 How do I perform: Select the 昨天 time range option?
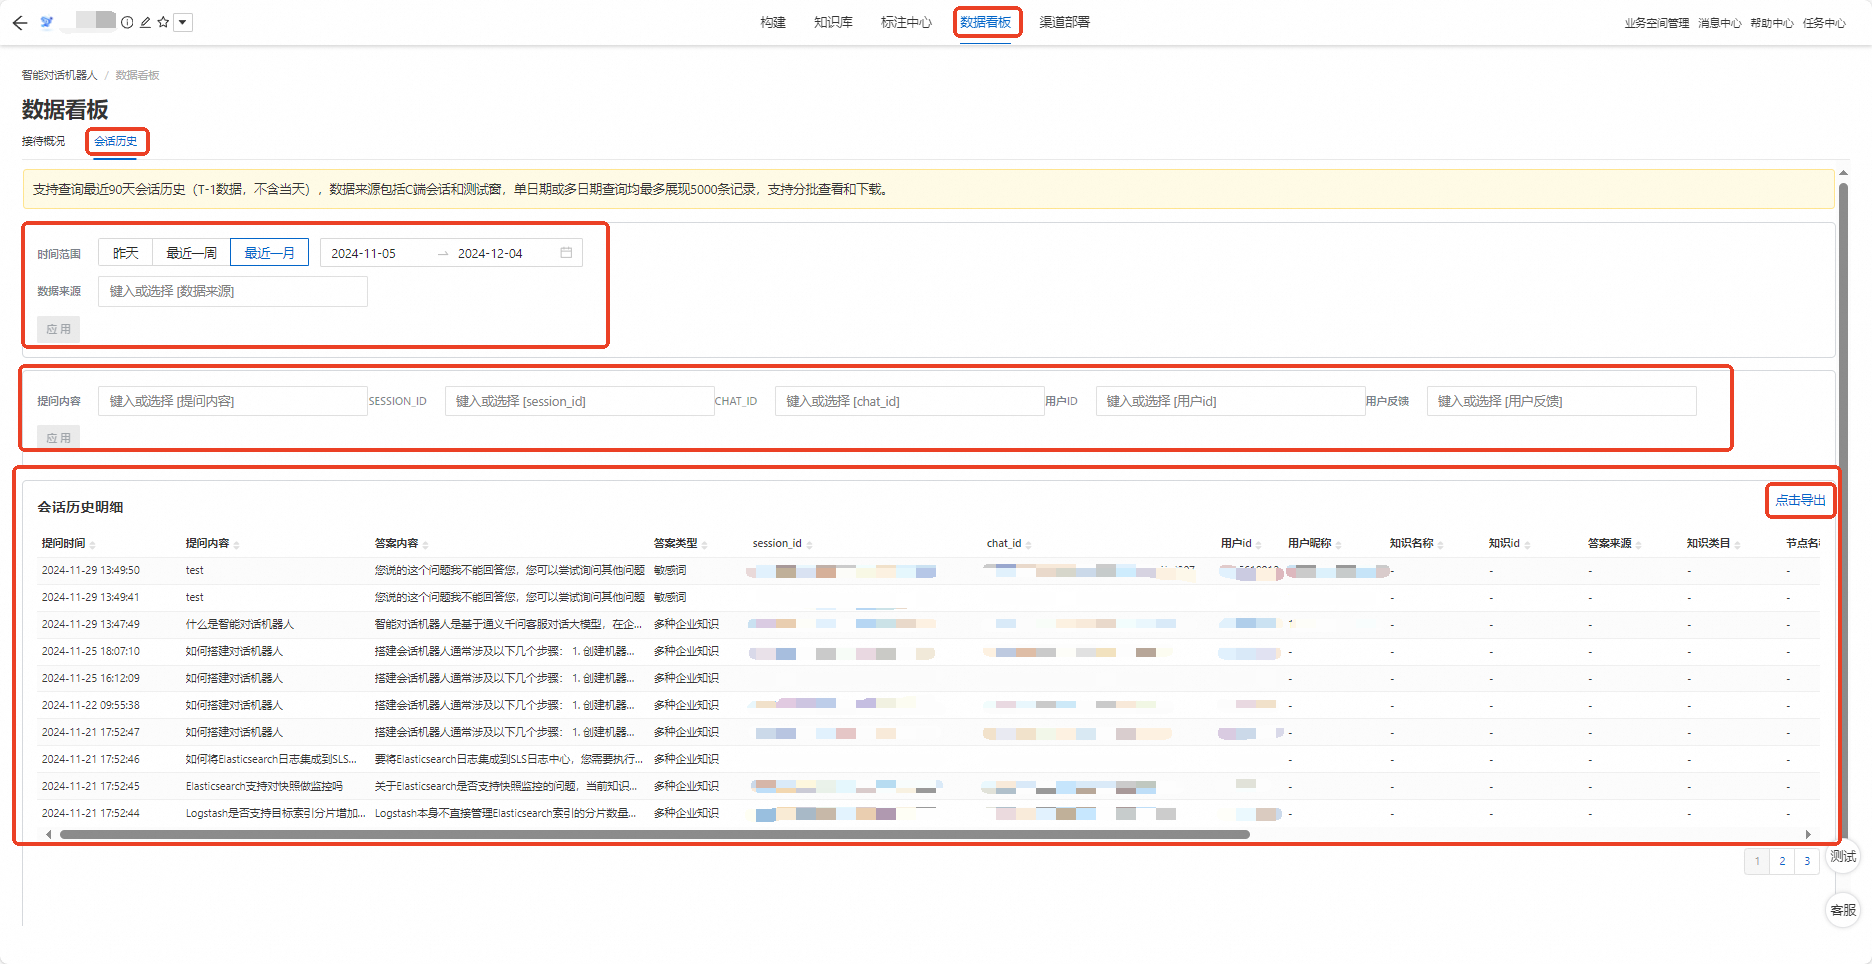(x=125, y=253)
